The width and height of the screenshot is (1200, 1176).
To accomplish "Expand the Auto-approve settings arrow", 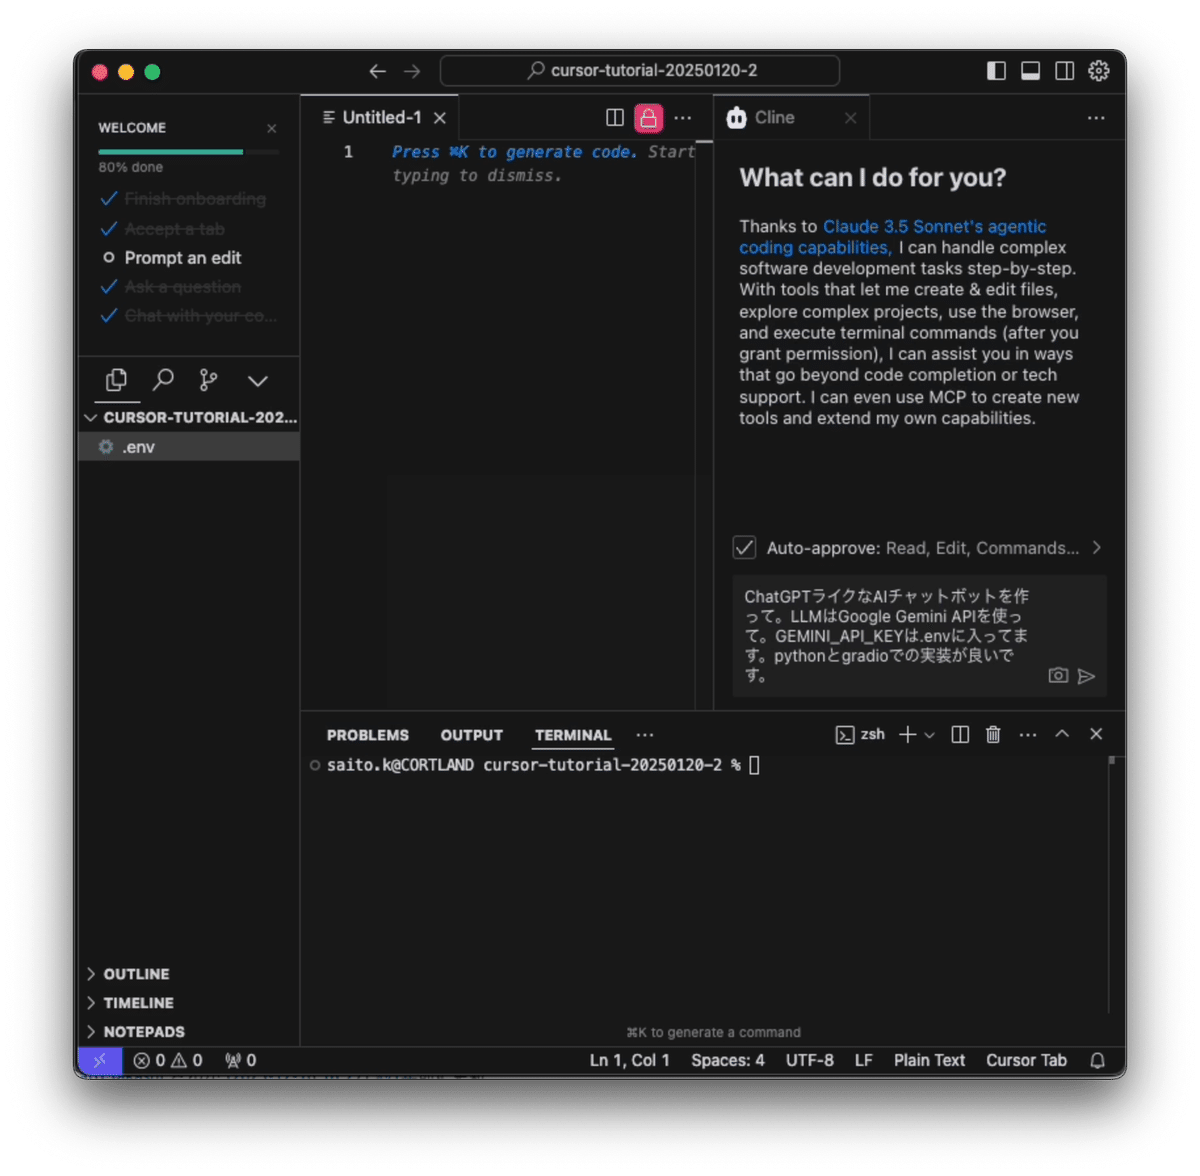I will [1097, 547].
